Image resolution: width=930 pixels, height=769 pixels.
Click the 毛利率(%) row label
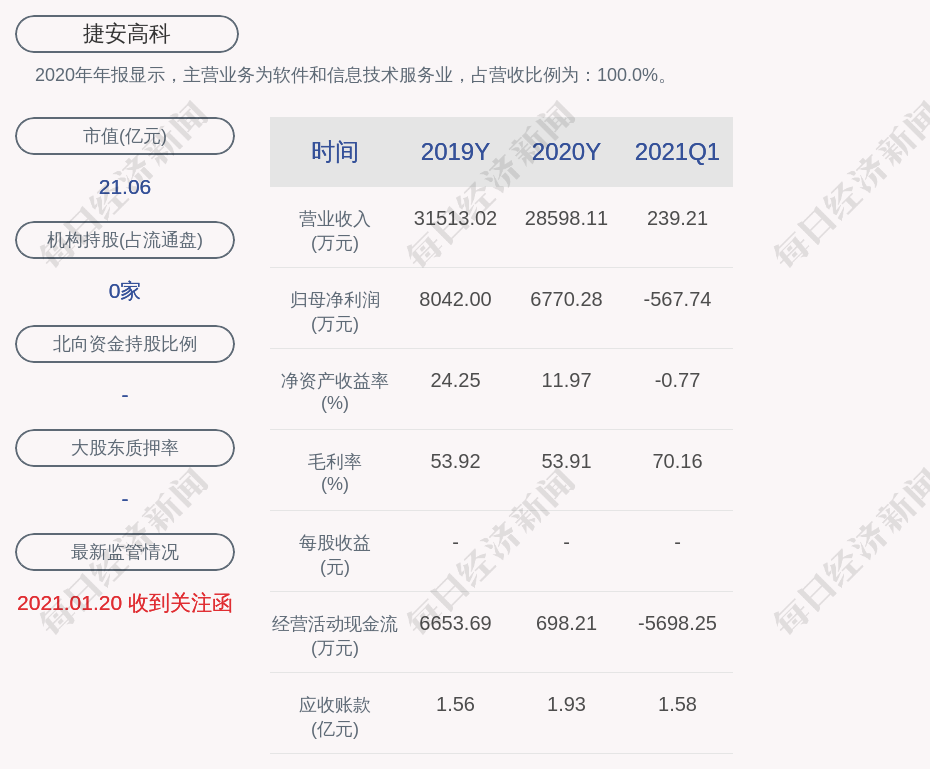tap(335, 473)
